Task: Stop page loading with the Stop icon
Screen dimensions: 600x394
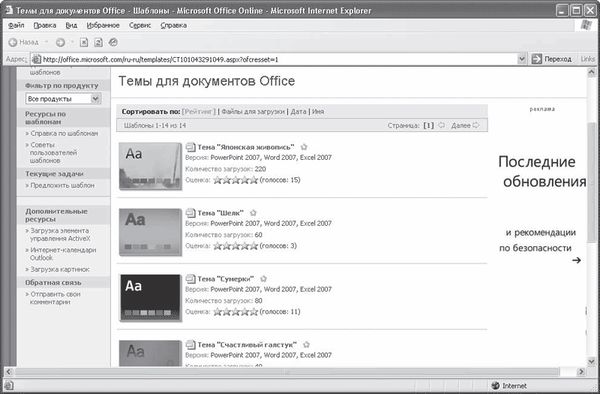Action: click(x=84, y=42)
